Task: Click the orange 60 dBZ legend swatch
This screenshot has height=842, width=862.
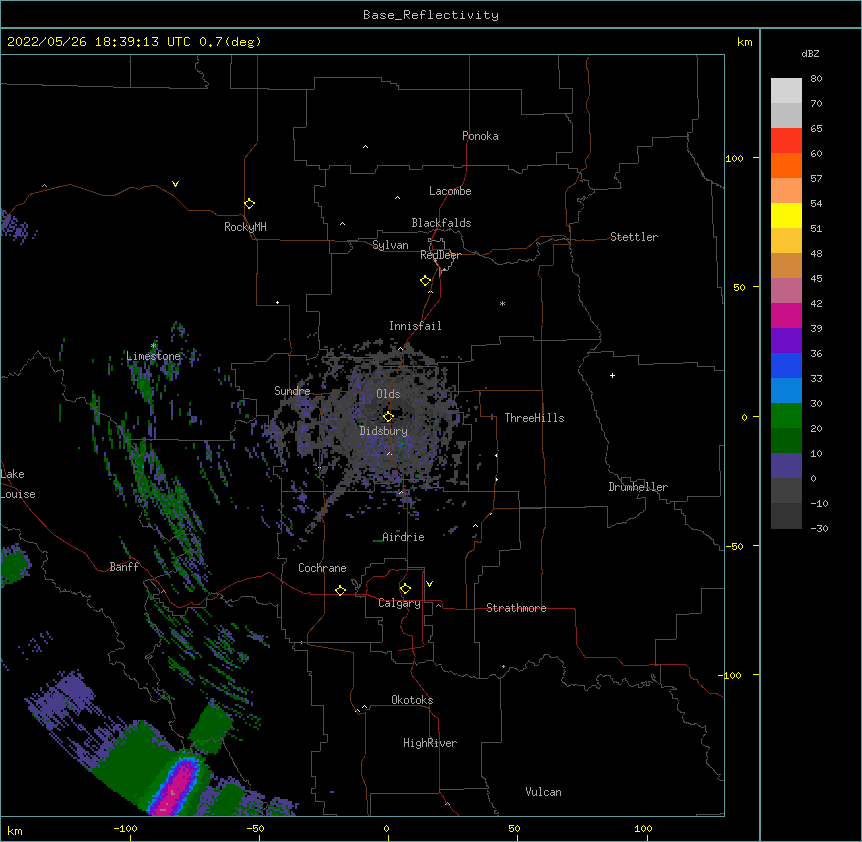Action: pyautogui.click(x=786, y=166)
